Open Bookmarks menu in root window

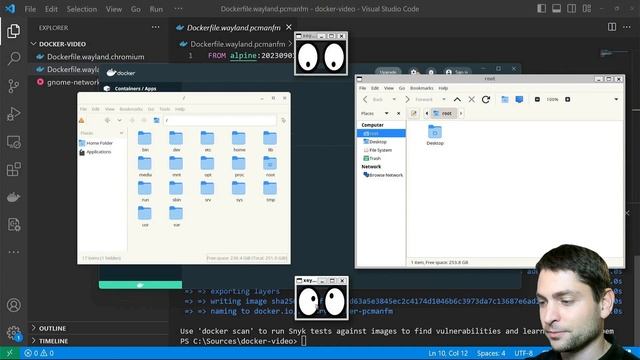[422, 88]
